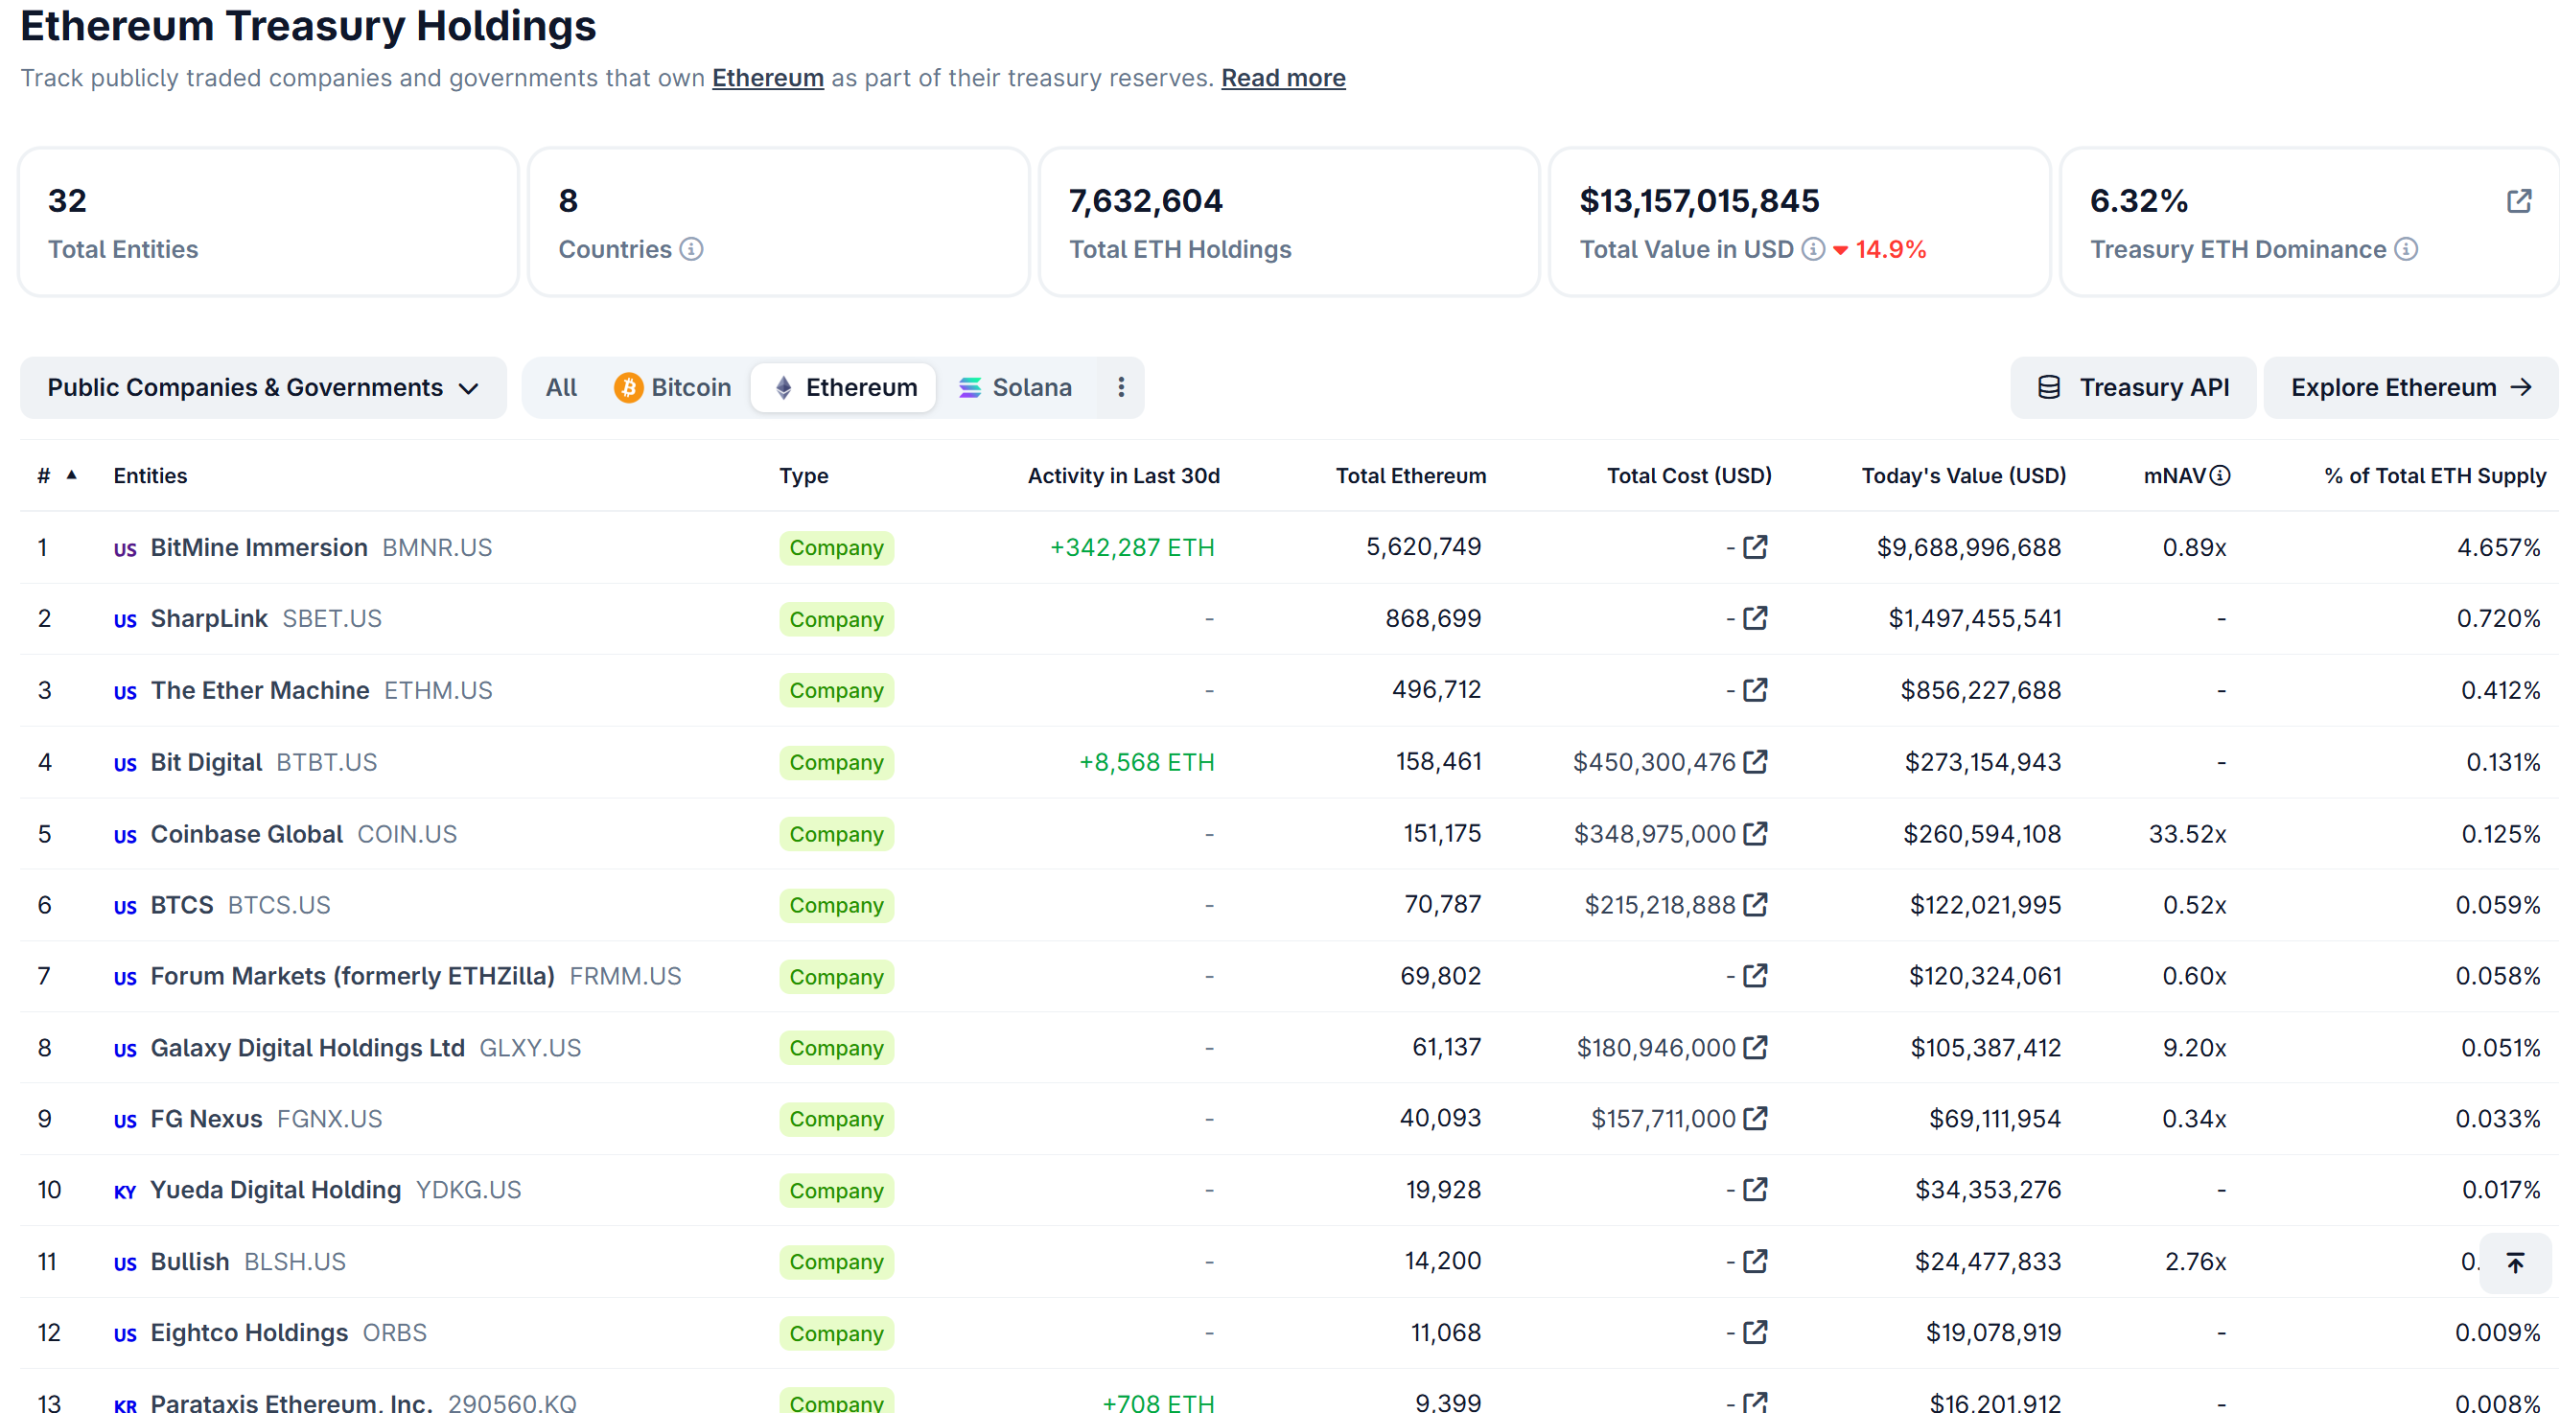Switch to the Bitcoin tab
This screenshot has height=1413, width=2560.
tap(672, 387)
